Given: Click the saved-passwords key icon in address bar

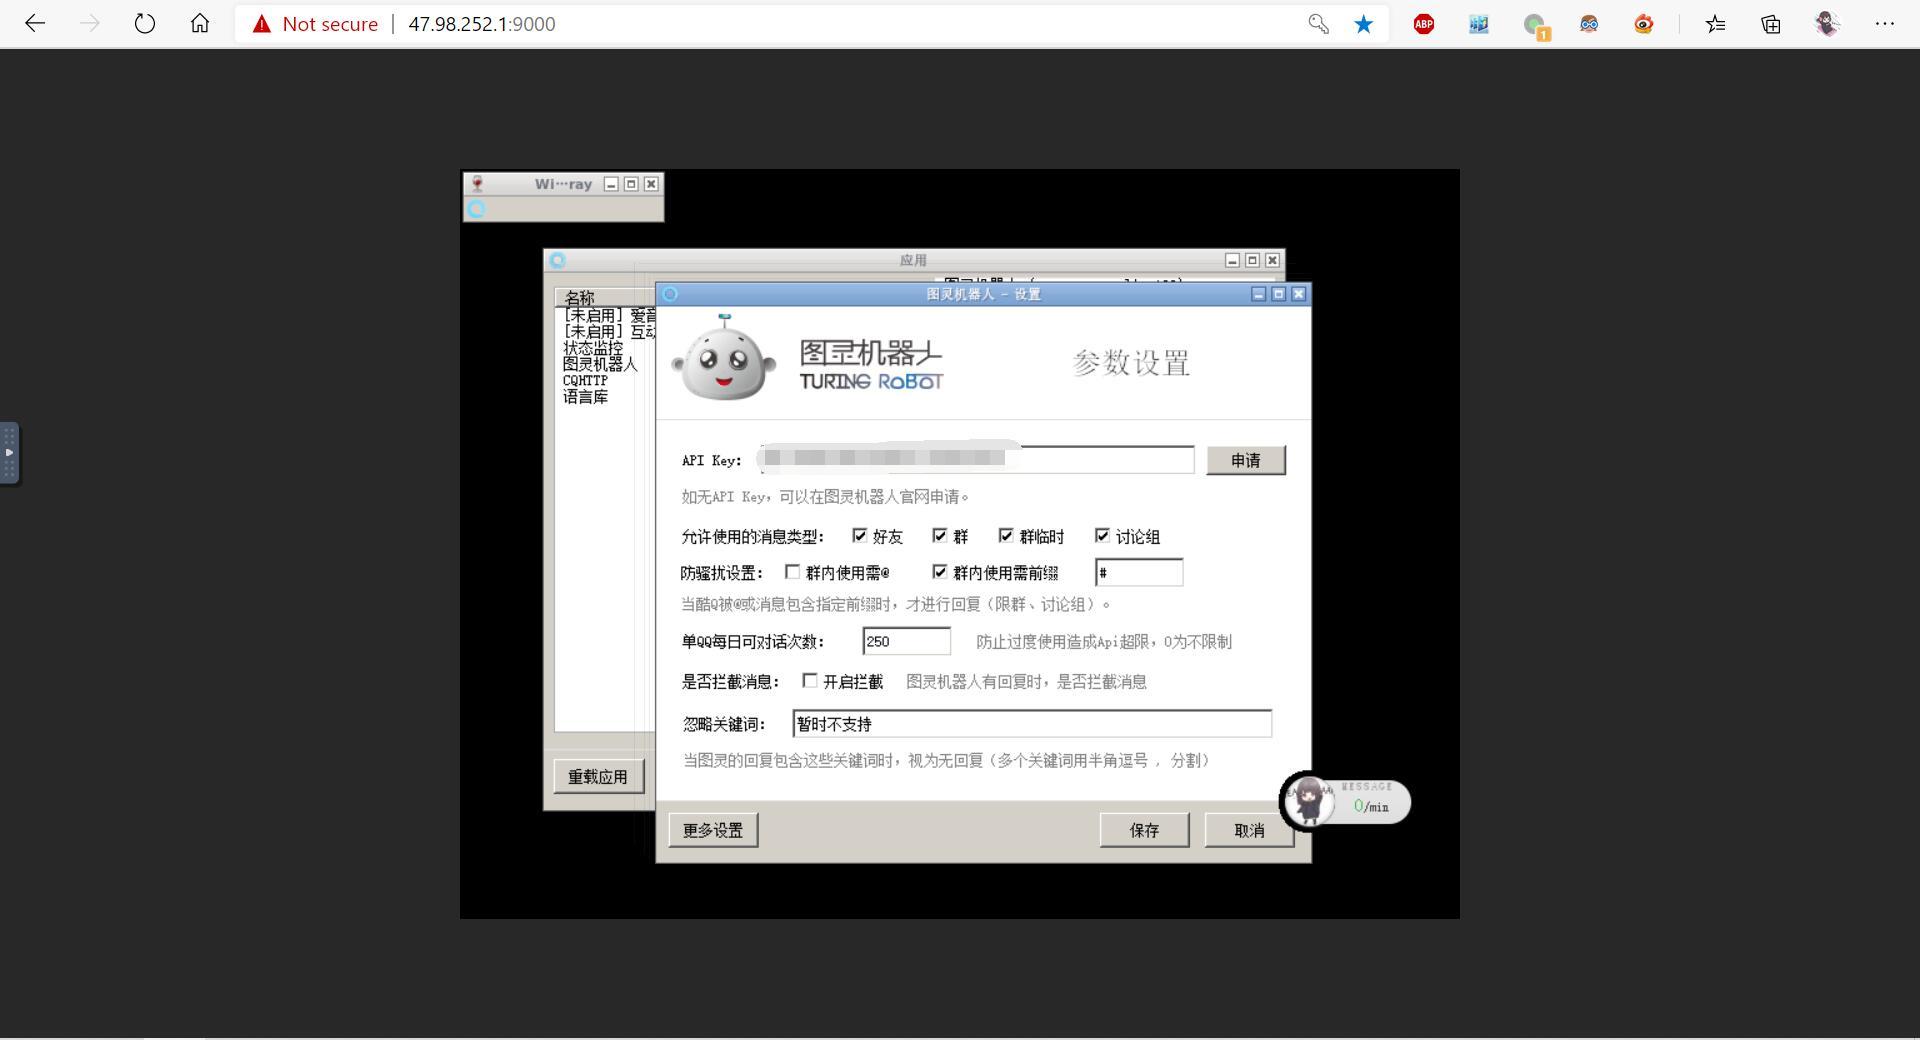Looking at the screenshot, I should click(1319, 24).
